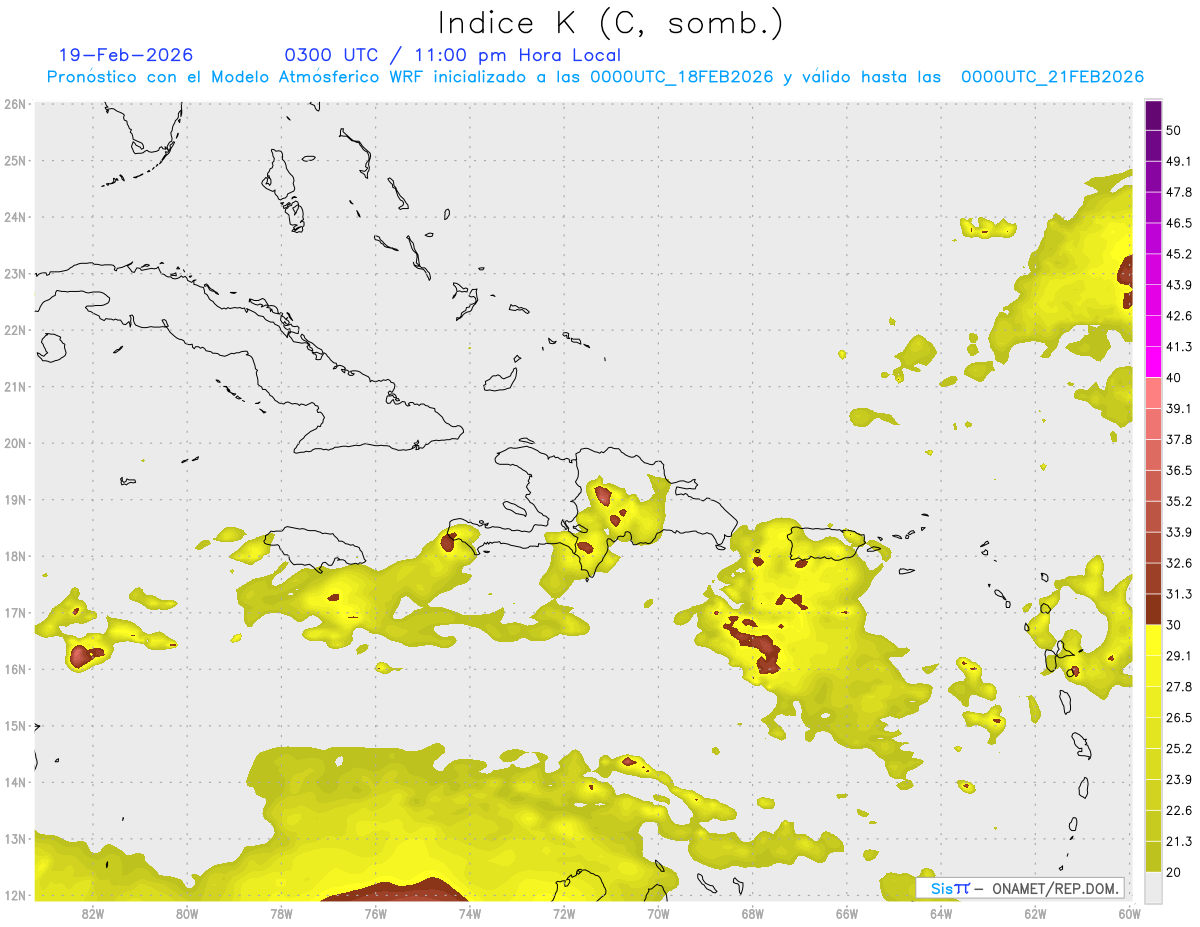Image resolution: width=1200 pixels, height=927 pixels.
Task: Click the '19N' latitude label
Action: [x=15, y=499]
